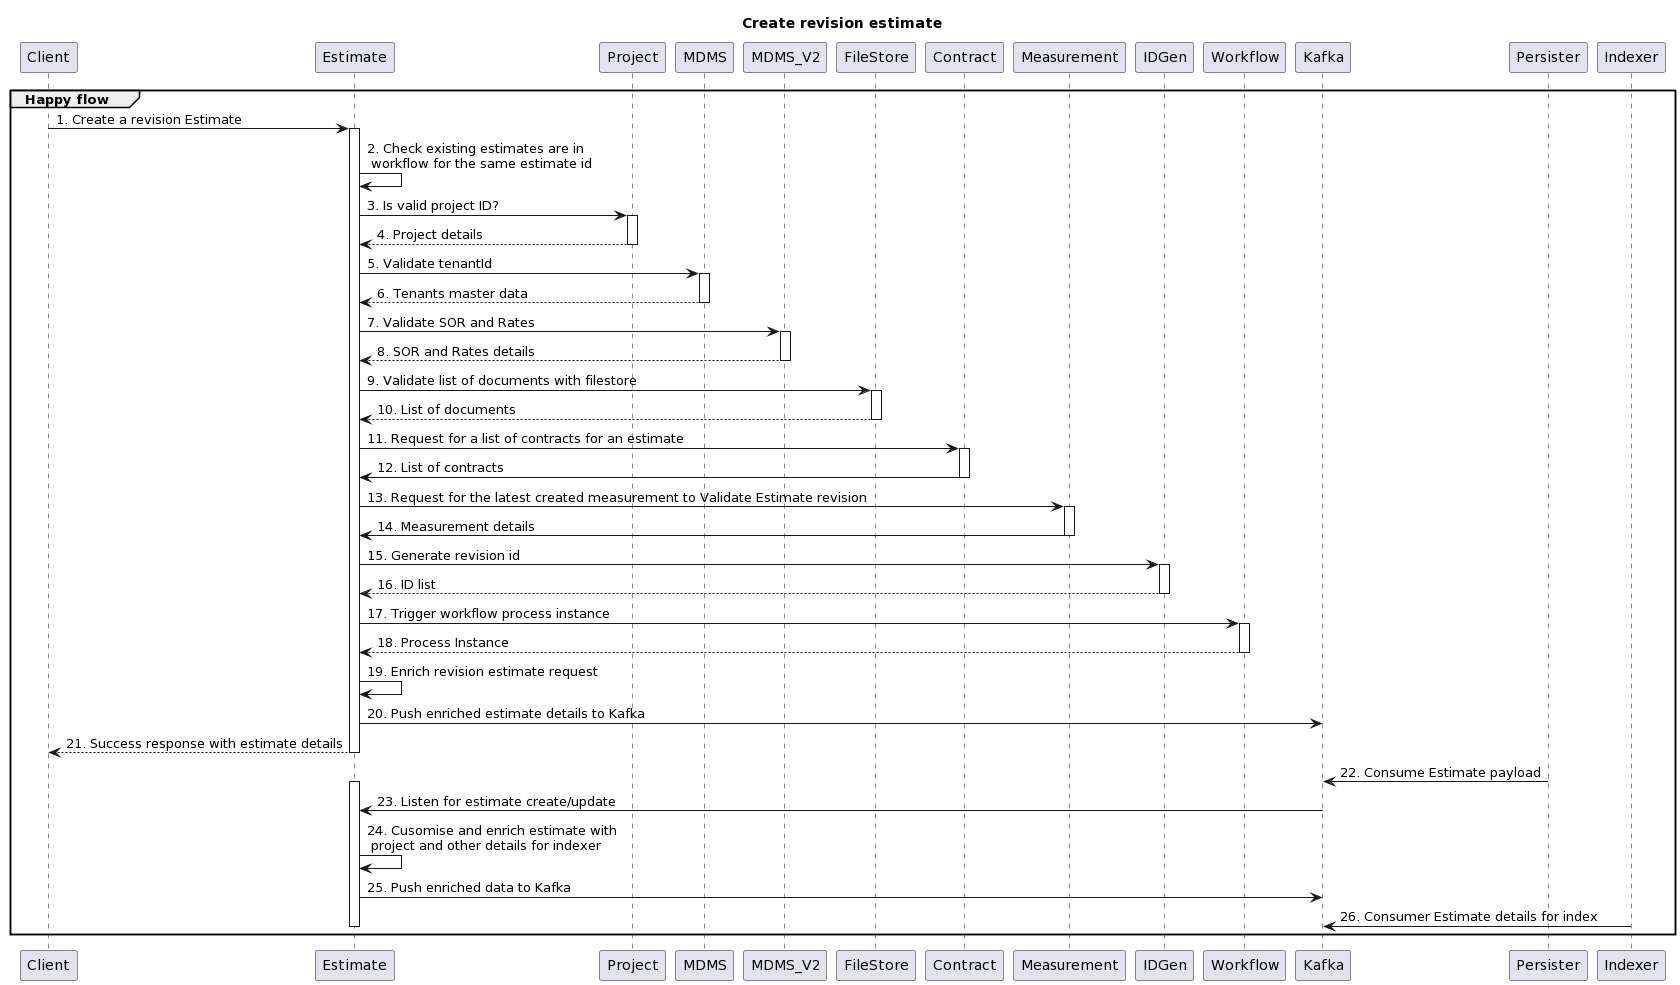Screen dimensions: 1680x985
Task: Select the top Estimate participant box
Action: [354, 57]
